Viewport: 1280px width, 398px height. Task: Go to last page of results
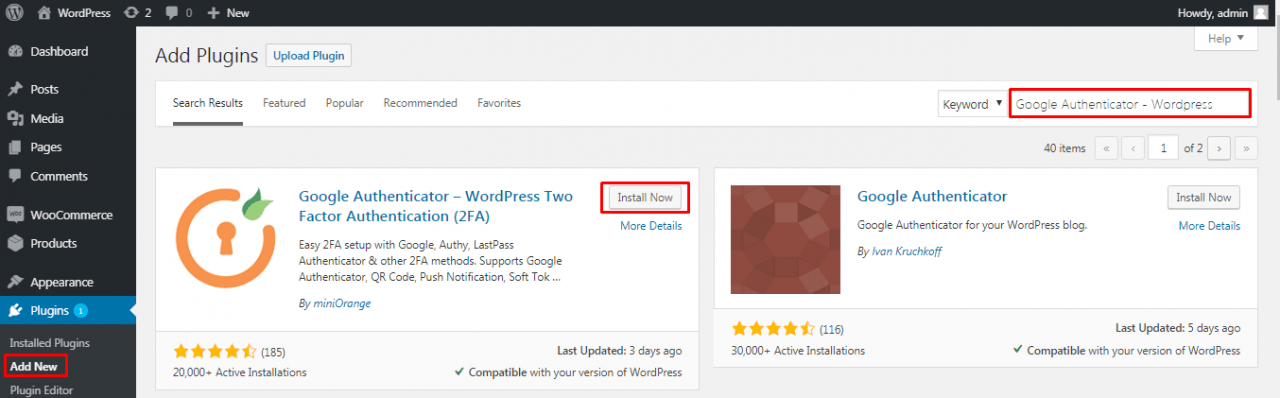click(1246, 148)
